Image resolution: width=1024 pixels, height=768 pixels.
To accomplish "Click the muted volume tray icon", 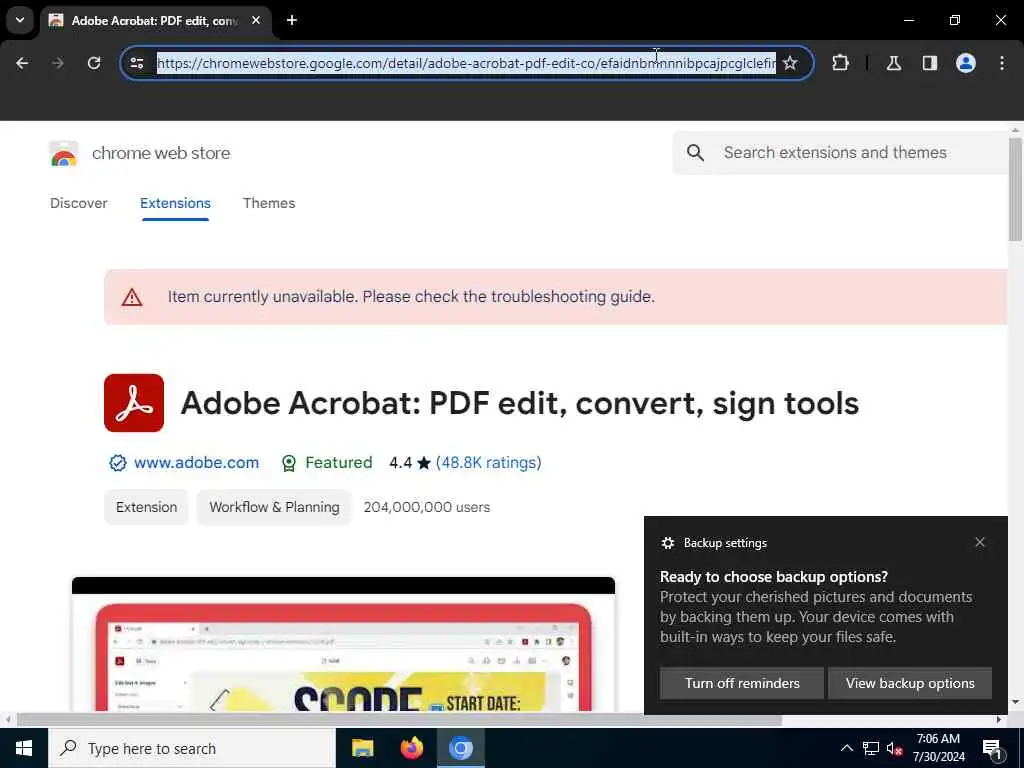I will [x=894, y=748].
